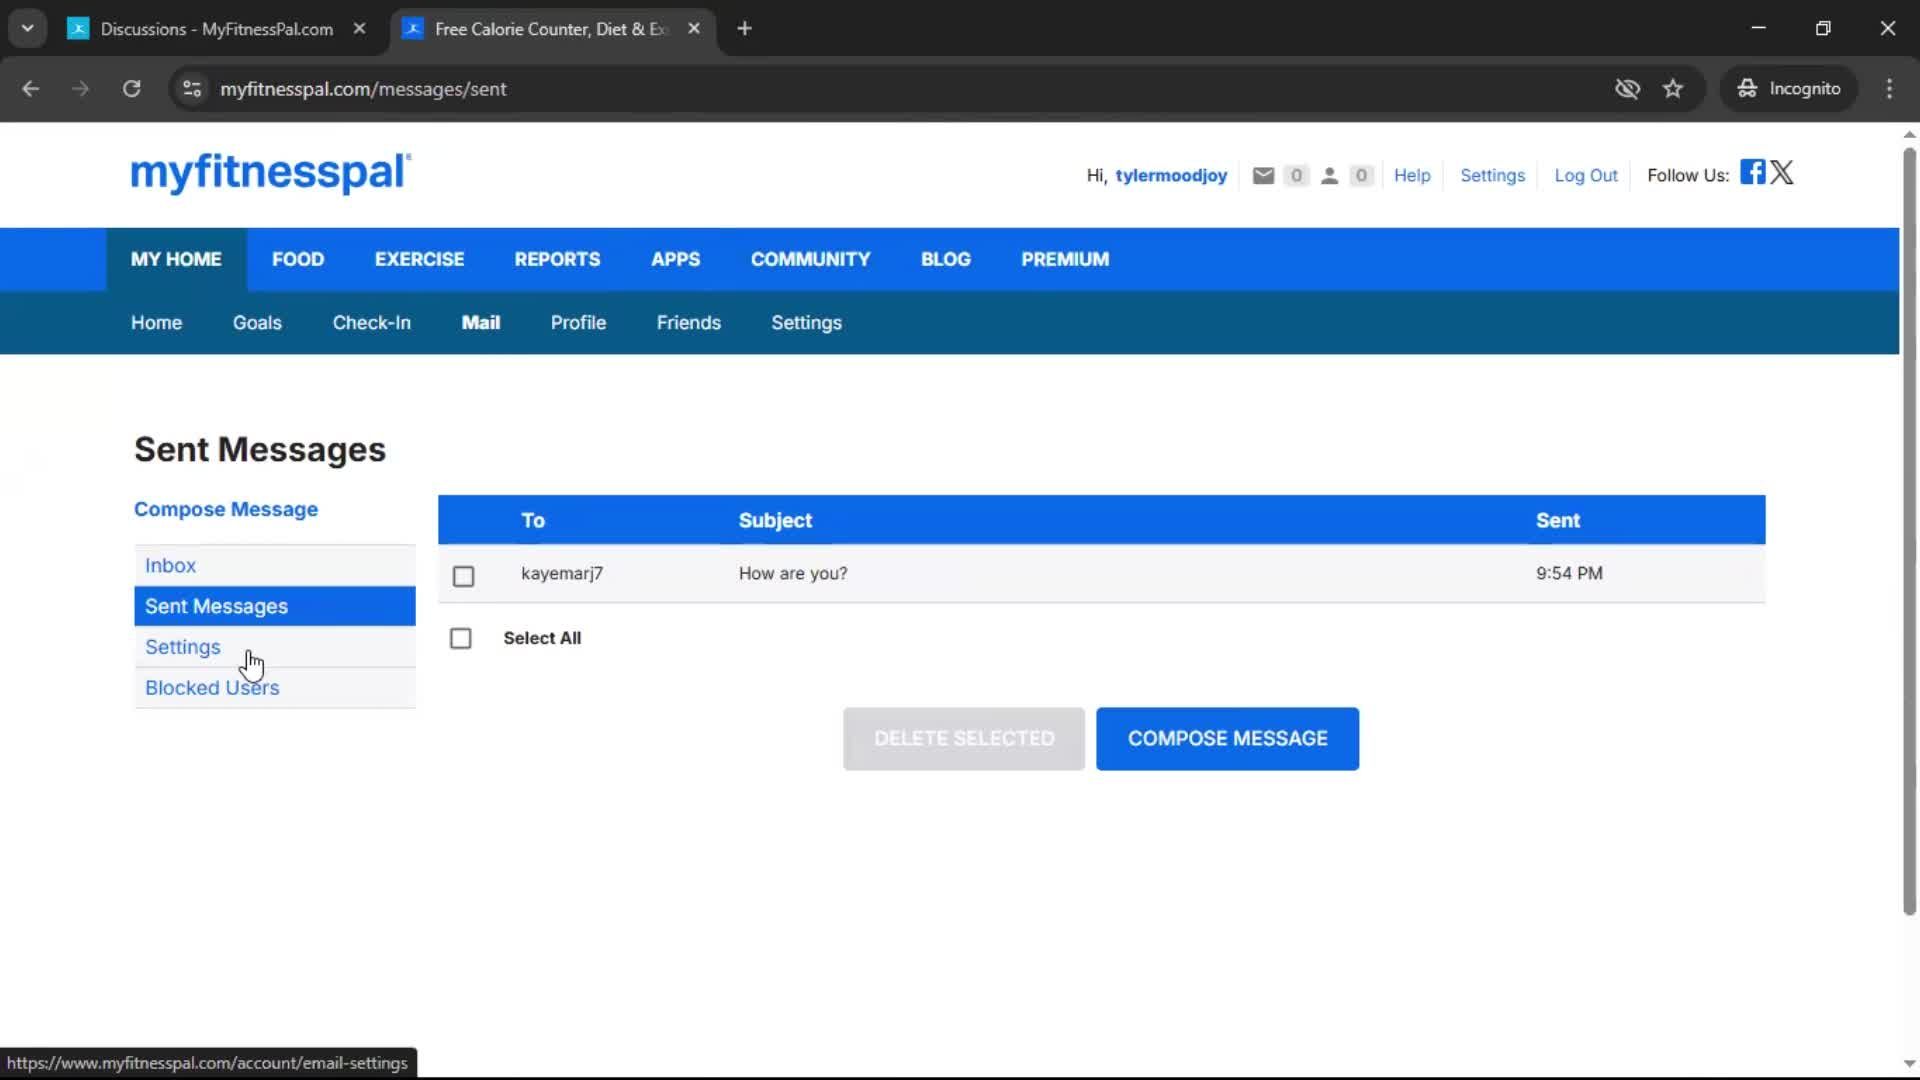Click the DELETE SELECTED button
This screenshot has width=1920, height=1080.
(x=964, y=739)
